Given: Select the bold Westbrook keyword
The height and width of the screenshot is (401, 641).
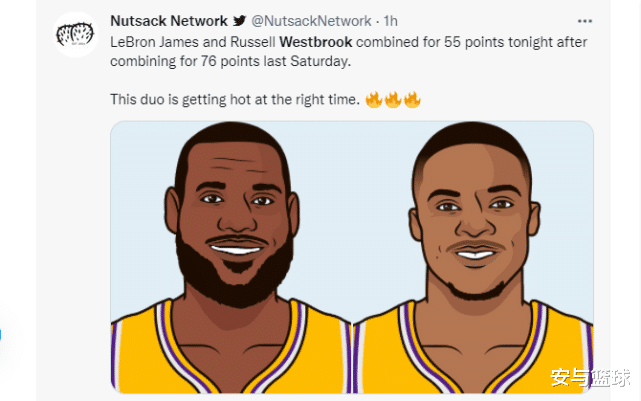Looking at the screenshot, I should pyautogui.click(x=316, y=42).
